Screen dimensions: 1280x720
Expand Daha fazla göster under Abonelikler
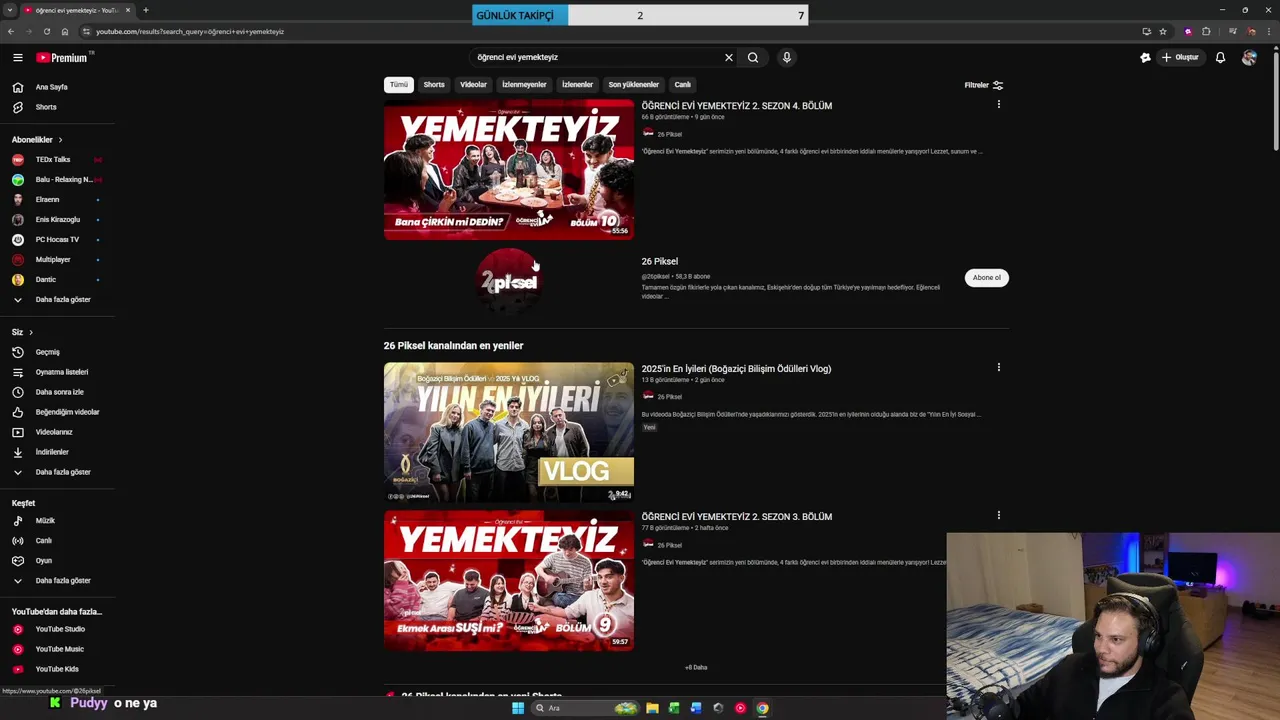pos(62,300)
